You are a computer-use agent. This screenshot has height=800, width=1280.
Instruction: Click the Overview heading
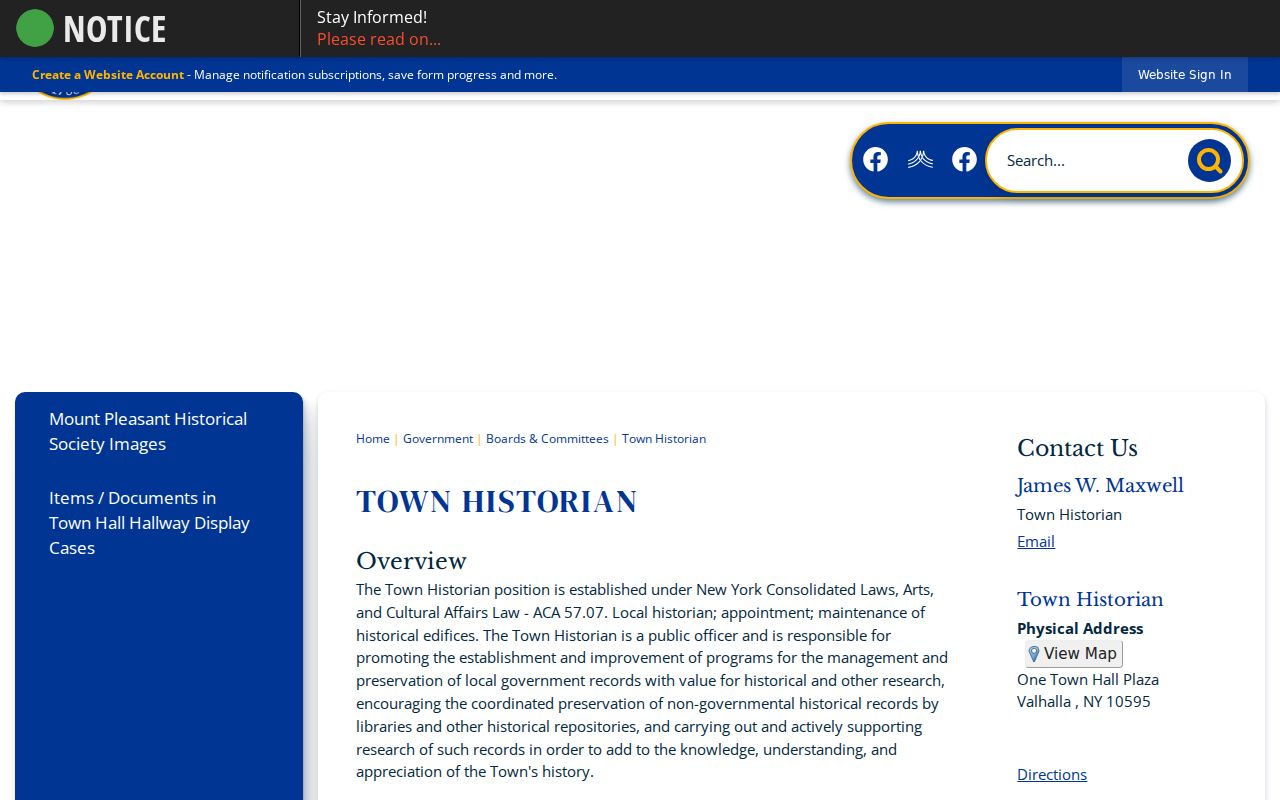411,561
